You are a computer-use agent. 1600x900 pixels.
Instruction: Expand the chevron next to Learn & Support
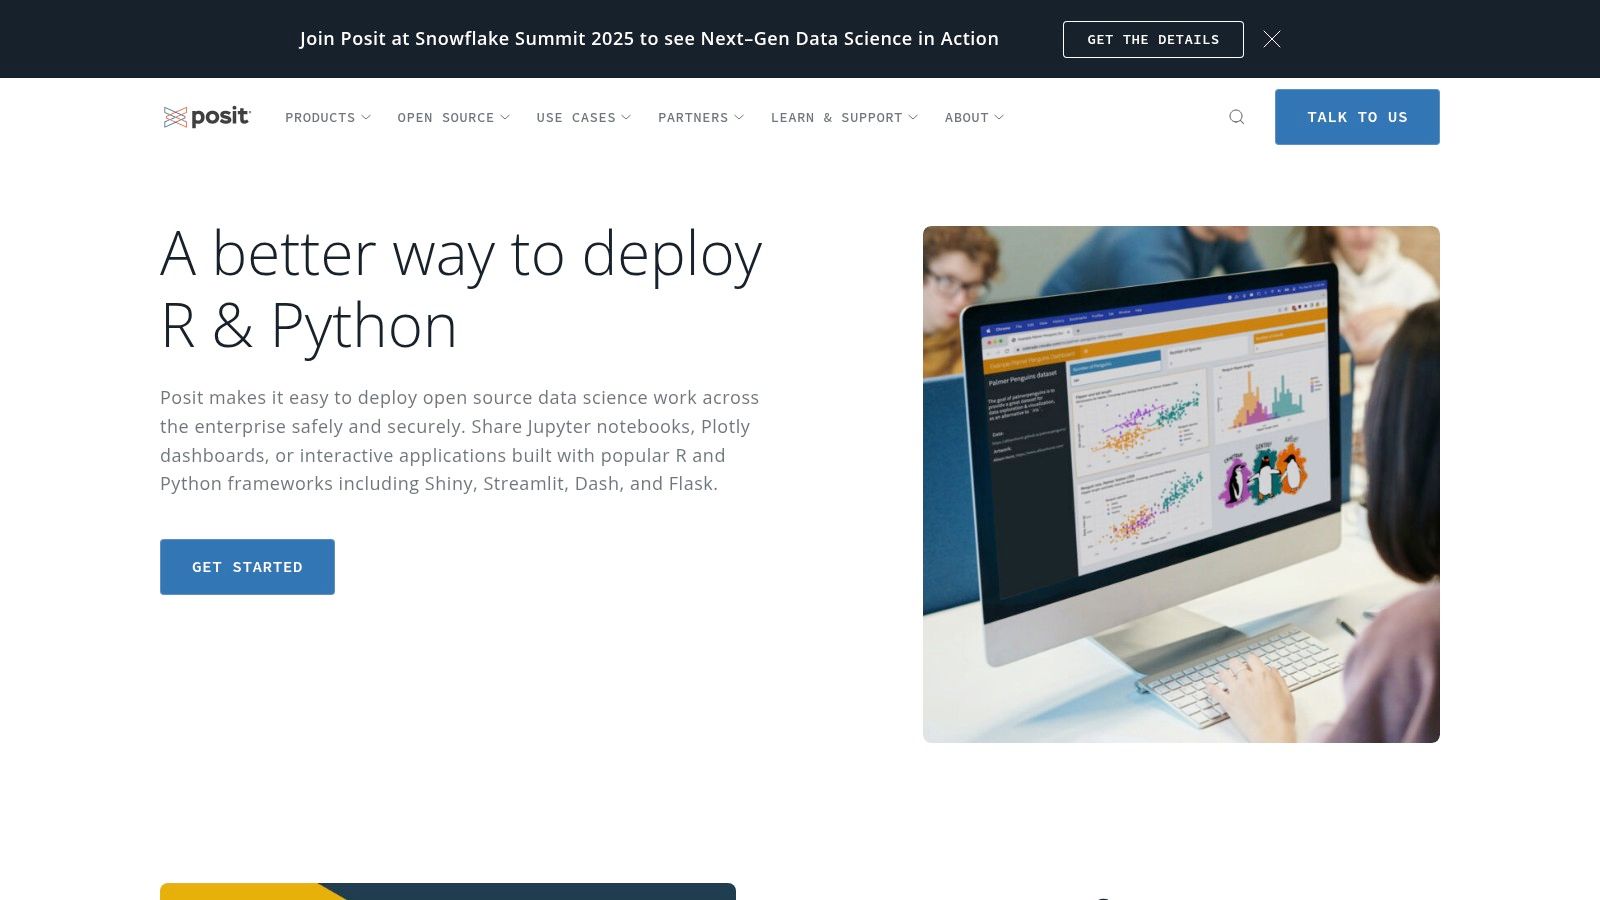(x=913, y=117)
